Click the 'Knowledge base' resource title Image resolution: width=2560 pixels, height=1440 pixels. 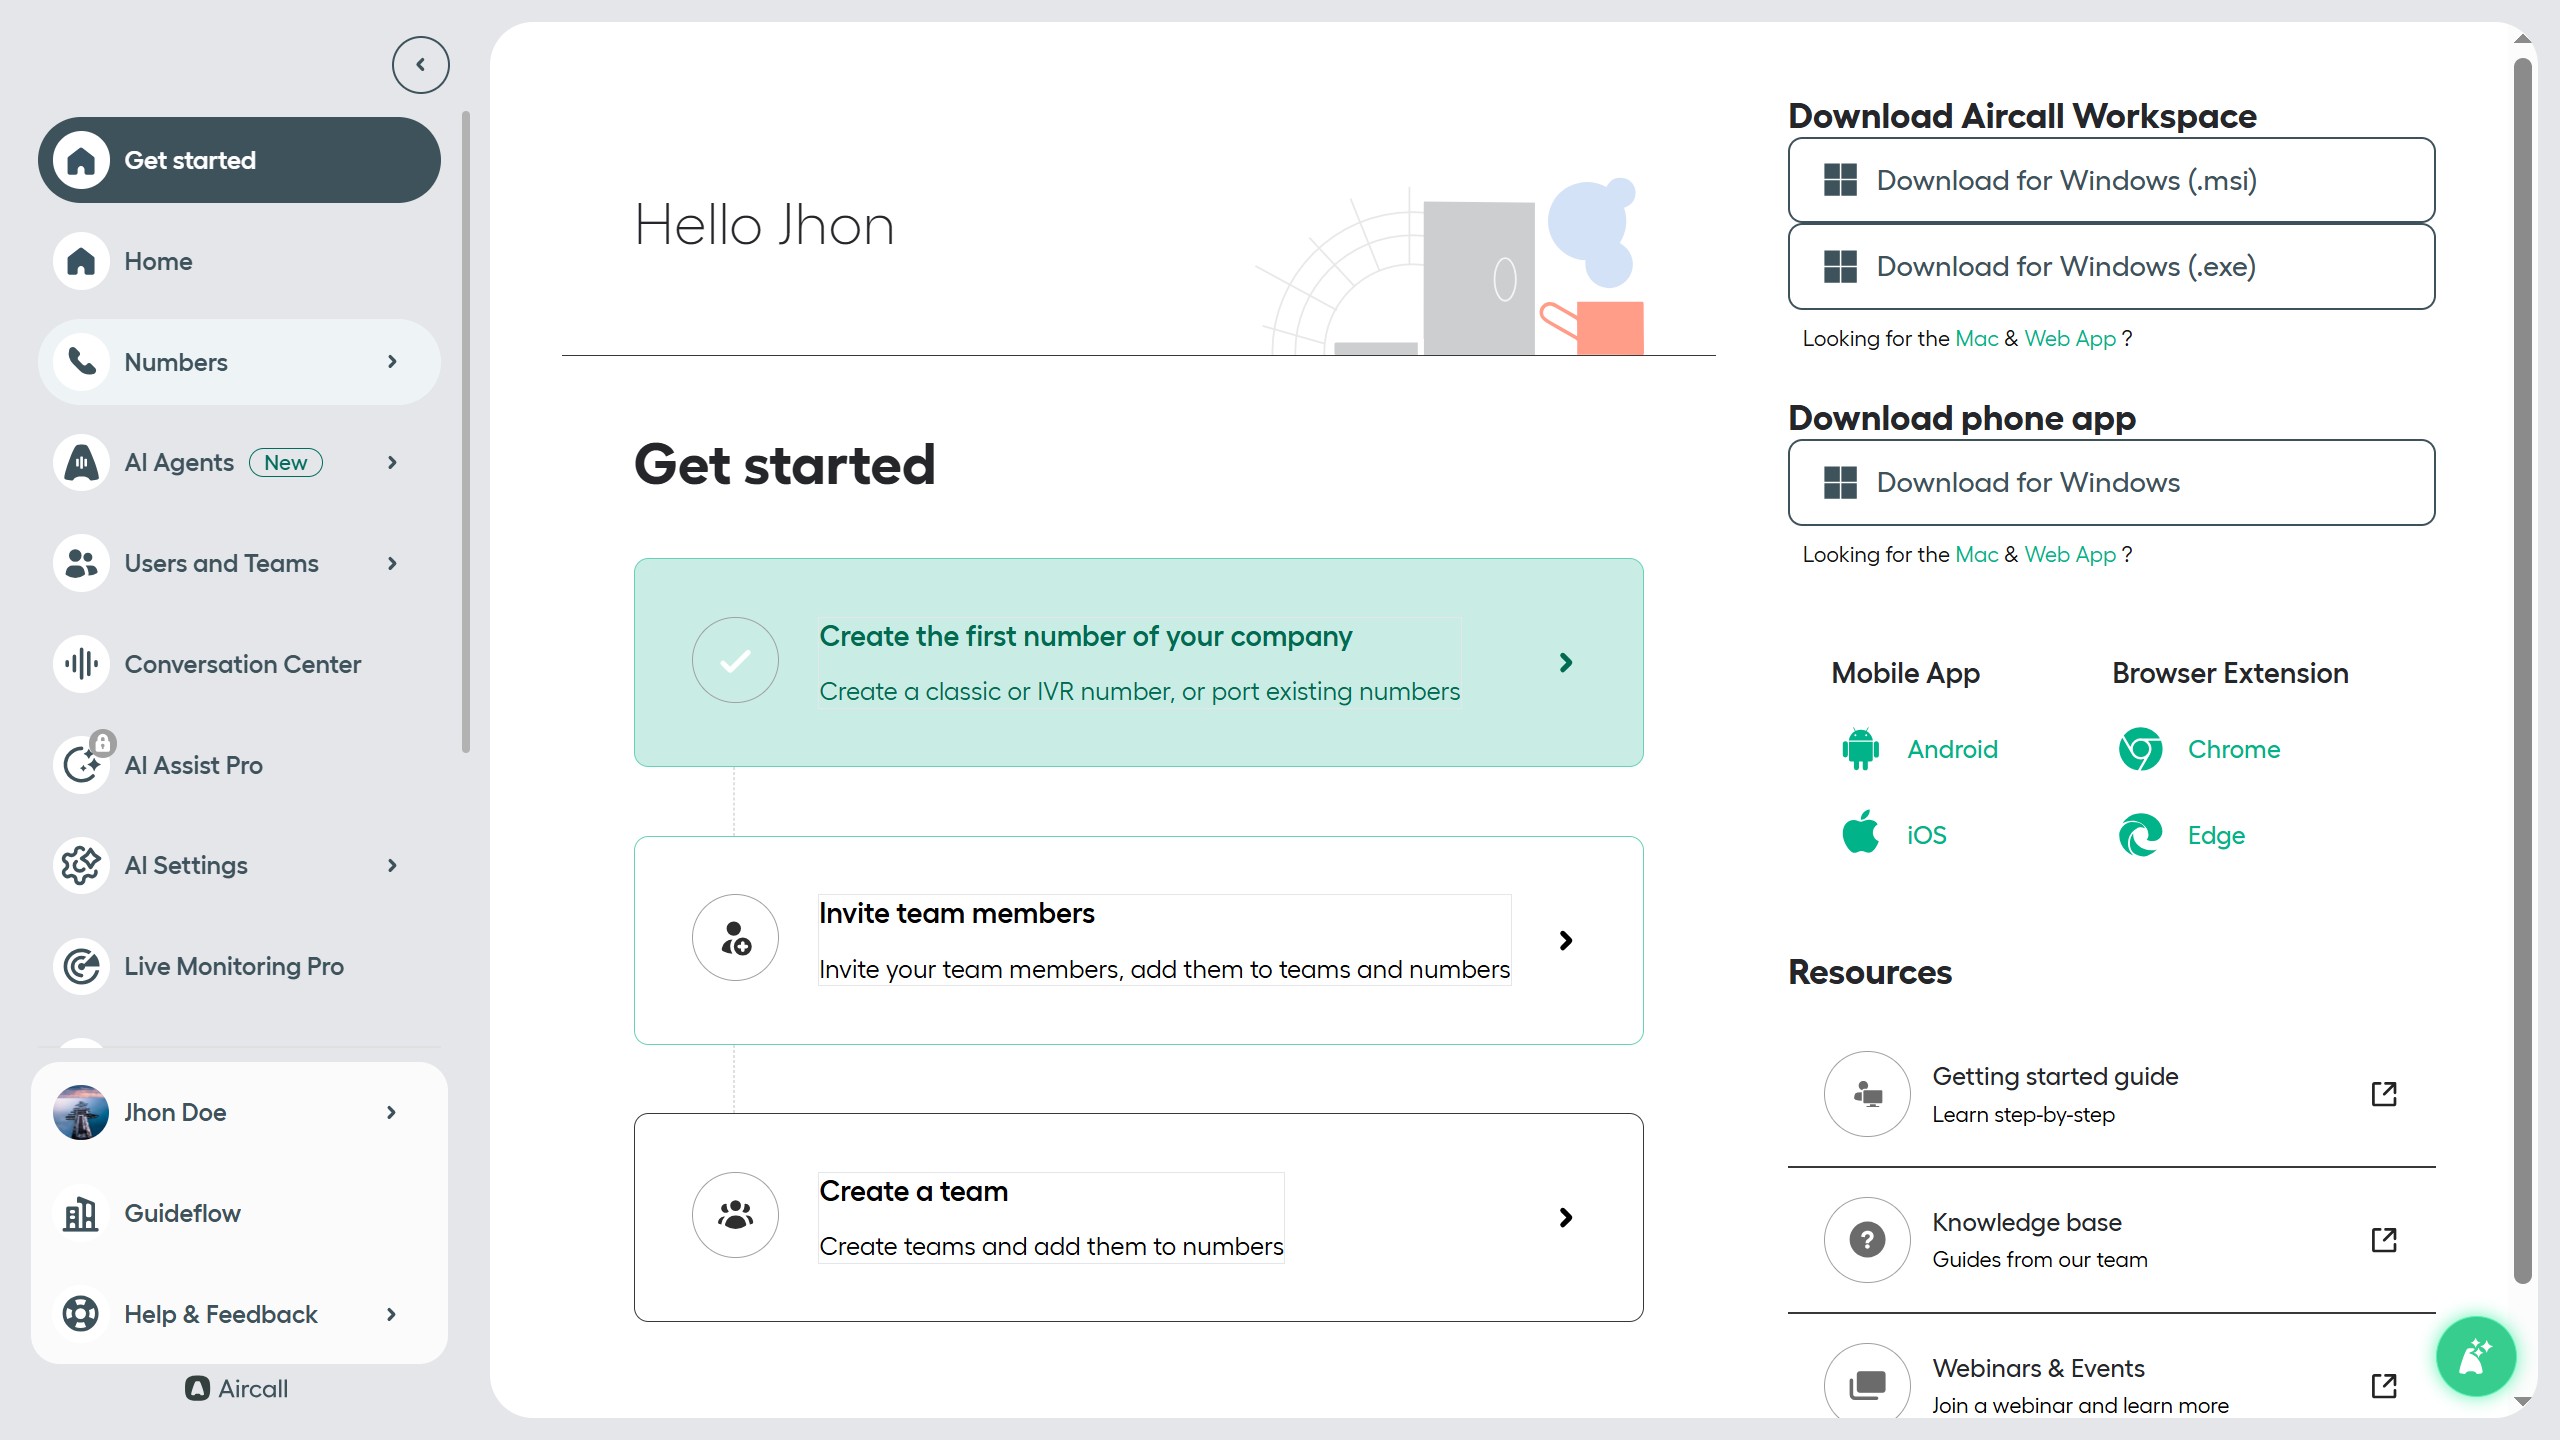click(2026, 1222)
